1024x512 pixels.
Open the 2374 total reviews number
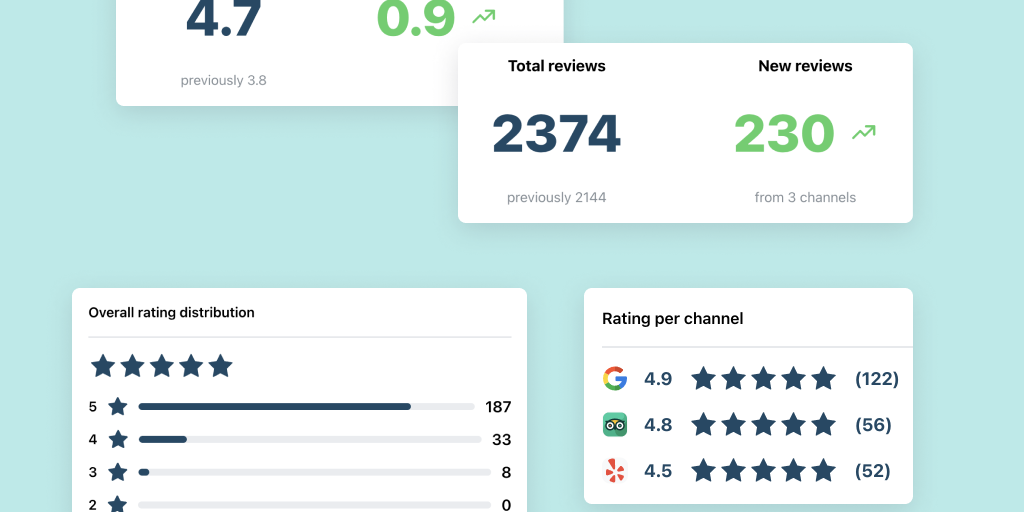[556, 134]
